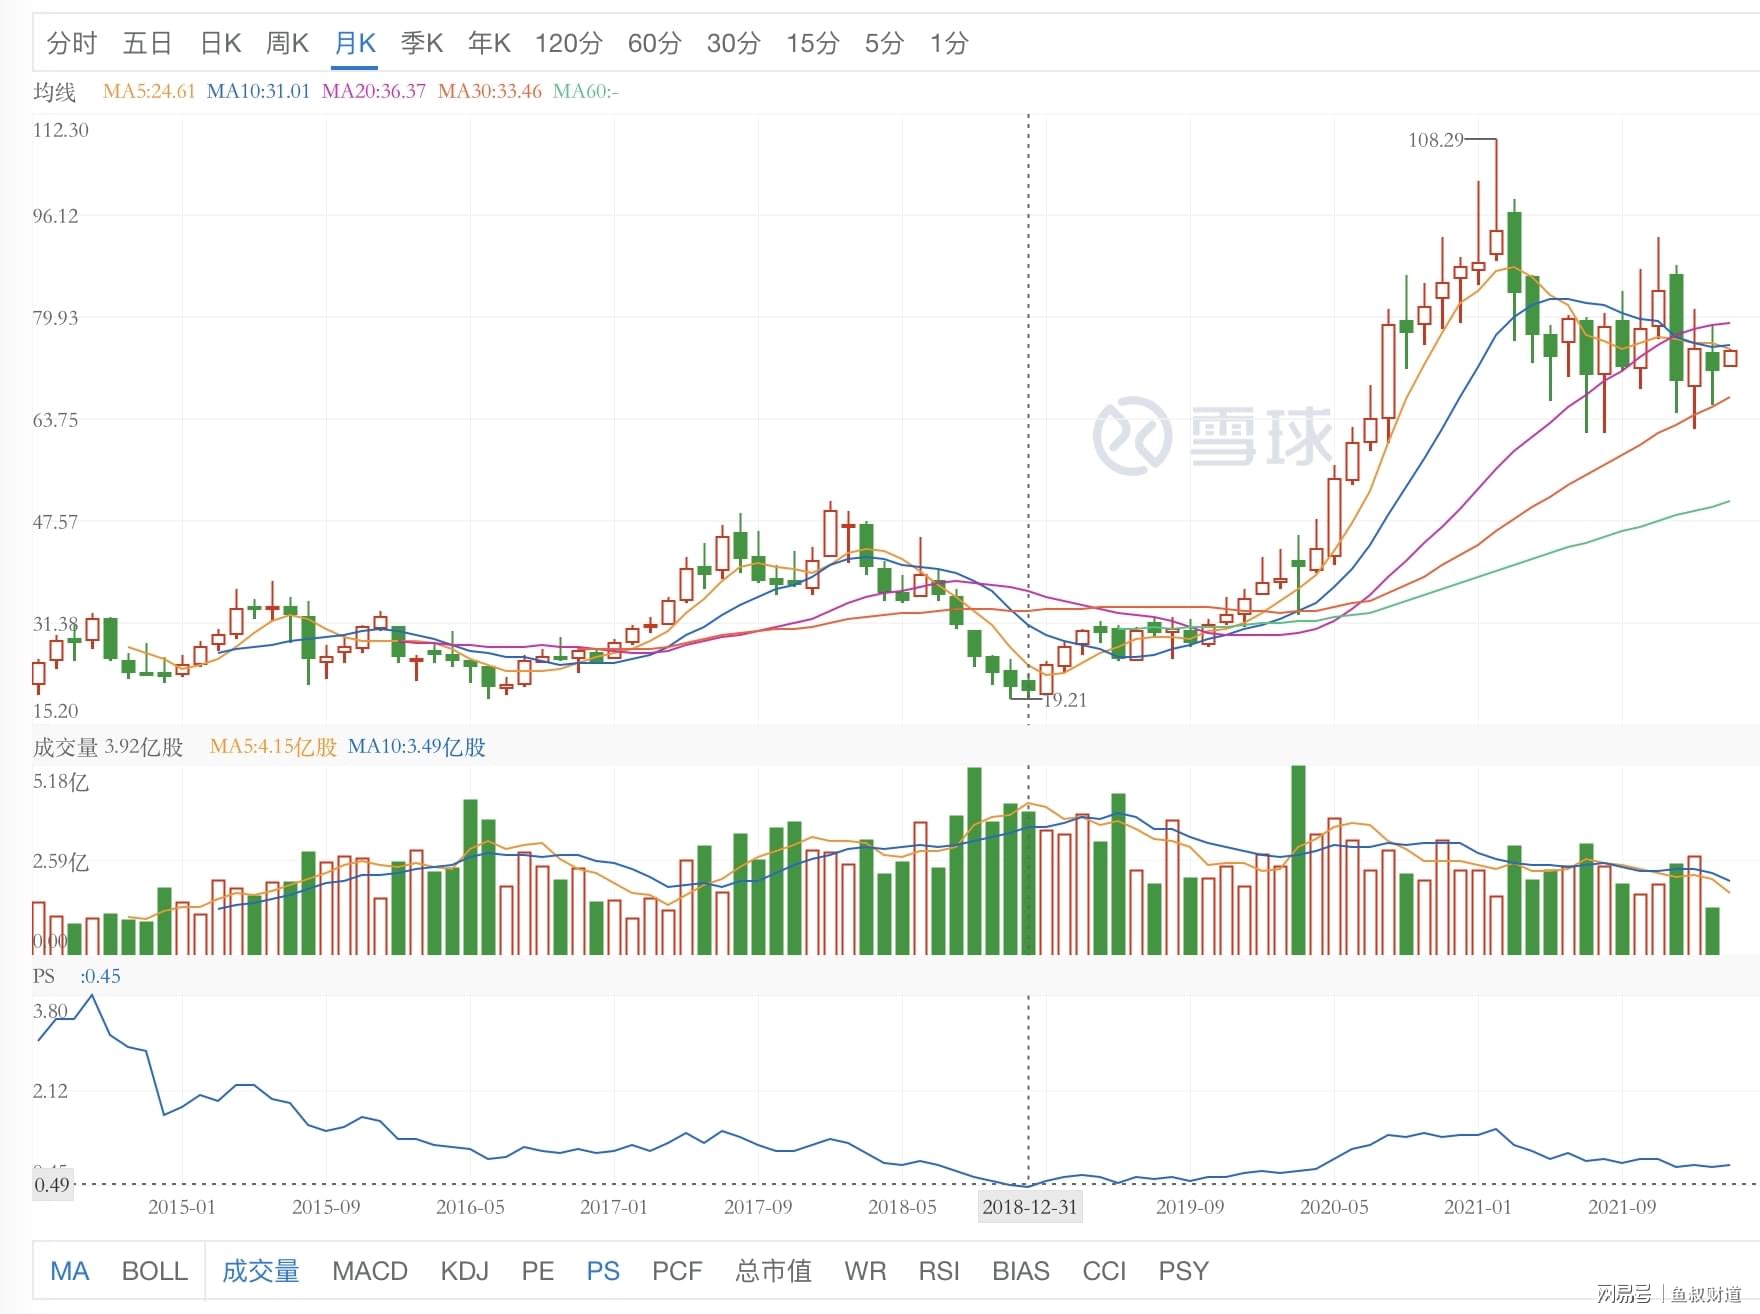Click the PS :0.45 value label
The image size is (1760, 1314).
pos(100,976)
